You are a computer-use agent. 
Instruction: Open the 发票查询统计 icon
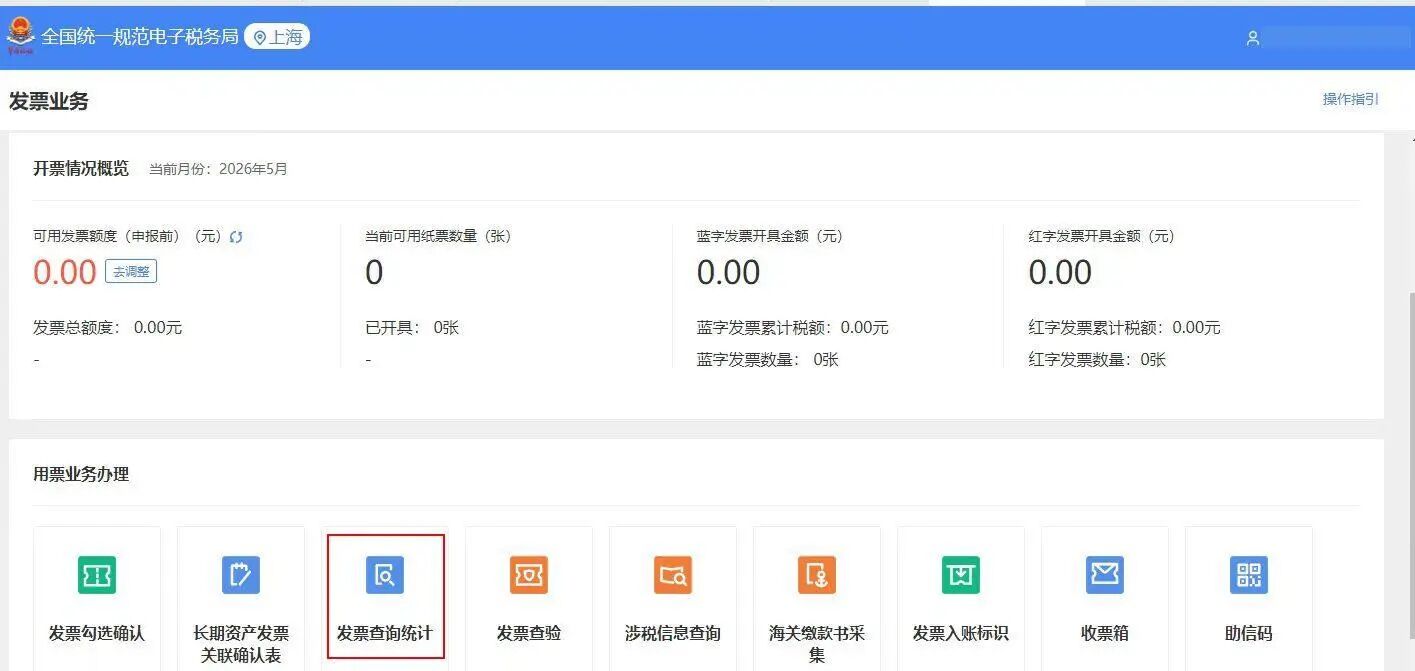pyautogui.click(x=385, y=575)
